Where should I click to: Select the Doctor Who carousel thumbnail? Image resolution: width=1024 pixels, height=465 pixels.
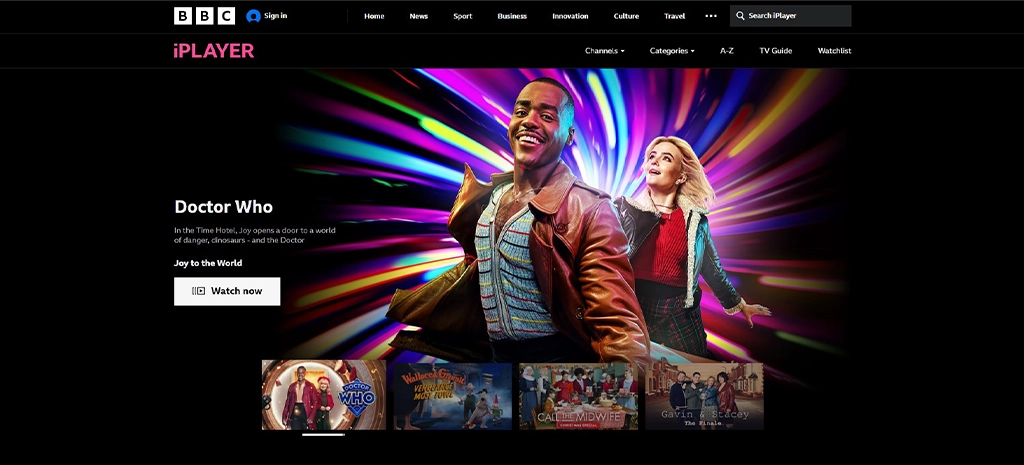[x=324, y=394]
